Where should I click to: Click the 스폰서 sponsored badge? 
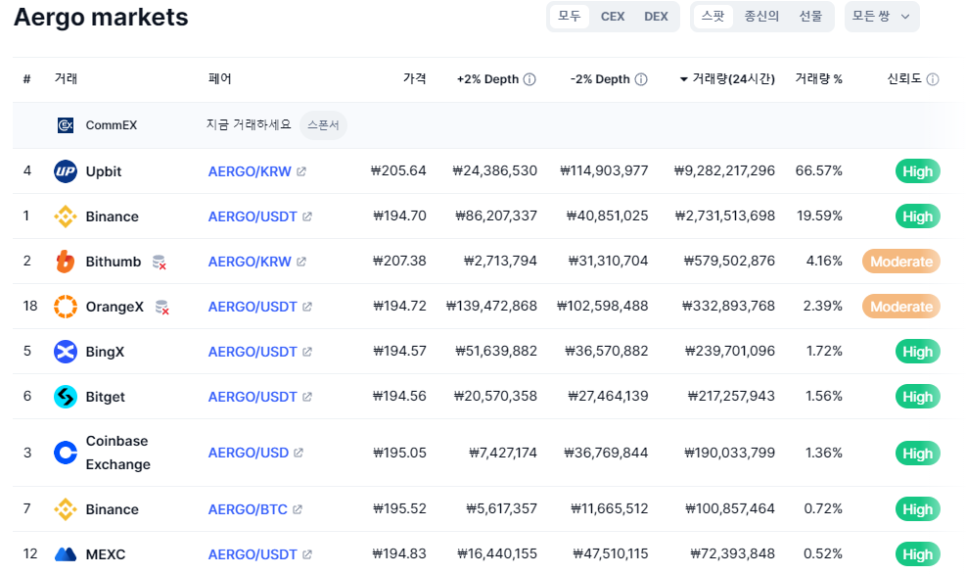pyautogui.click(x=323, y=125)
